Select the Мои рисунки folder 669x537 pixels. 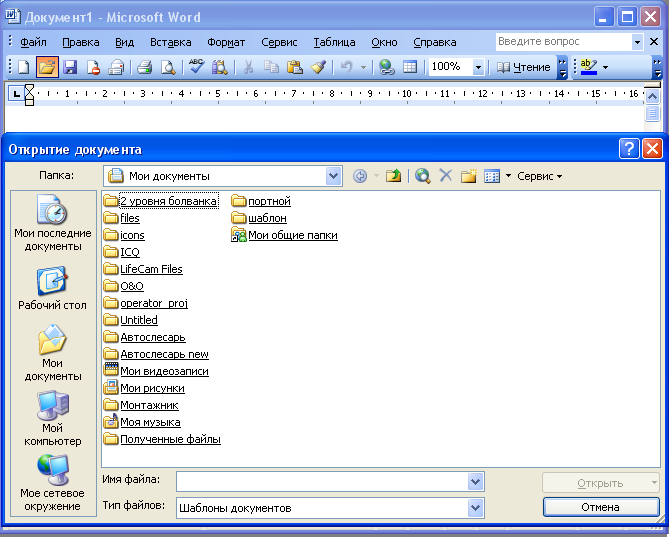(x=145, y=388)
